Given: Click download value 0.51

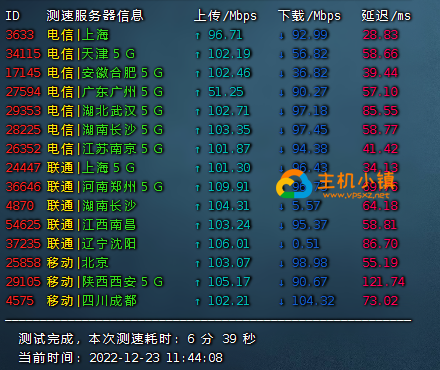Looking at the screenshot, I should (306, 244).
